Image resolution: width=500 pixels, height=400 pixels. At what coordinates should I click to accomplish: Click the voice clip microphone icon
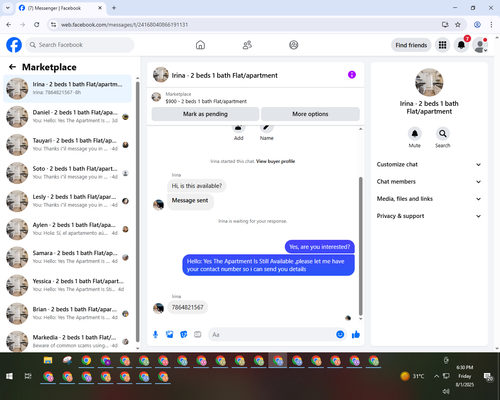(x=155, y=334)
